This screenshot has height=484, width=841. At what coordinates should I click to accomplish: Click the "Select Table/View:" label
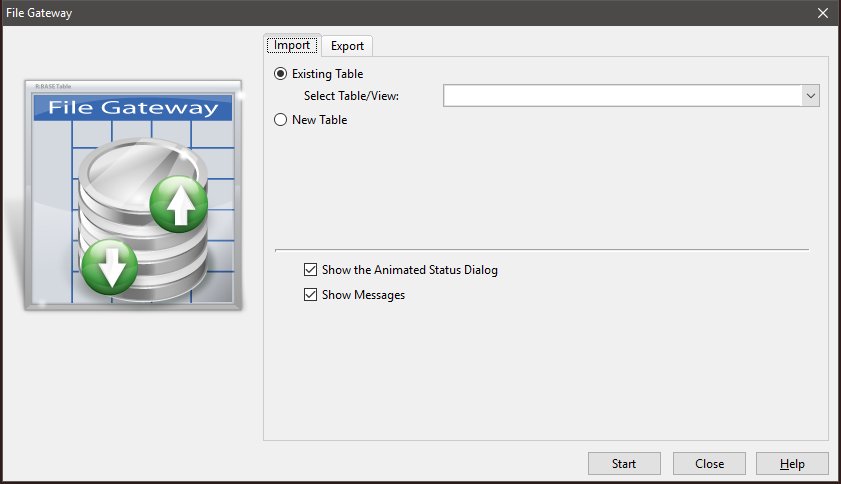click(359, 96)
